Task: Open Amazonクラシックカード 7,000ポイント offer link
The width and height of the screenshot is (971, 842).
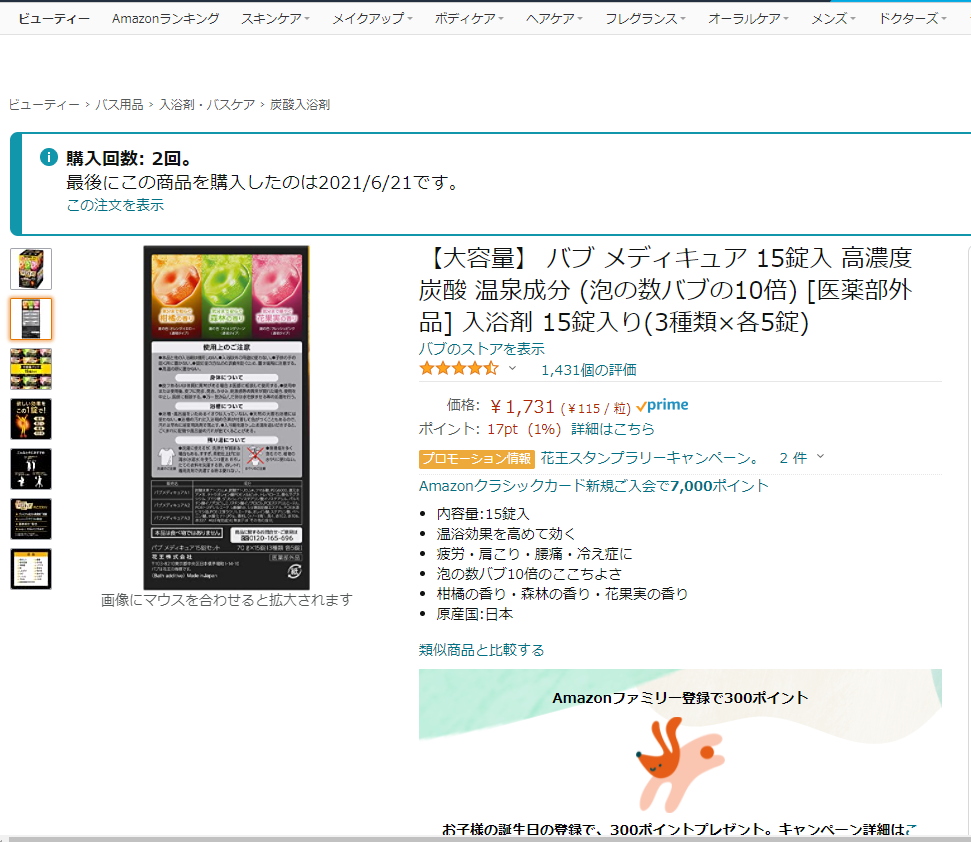Action: (594, 486)
